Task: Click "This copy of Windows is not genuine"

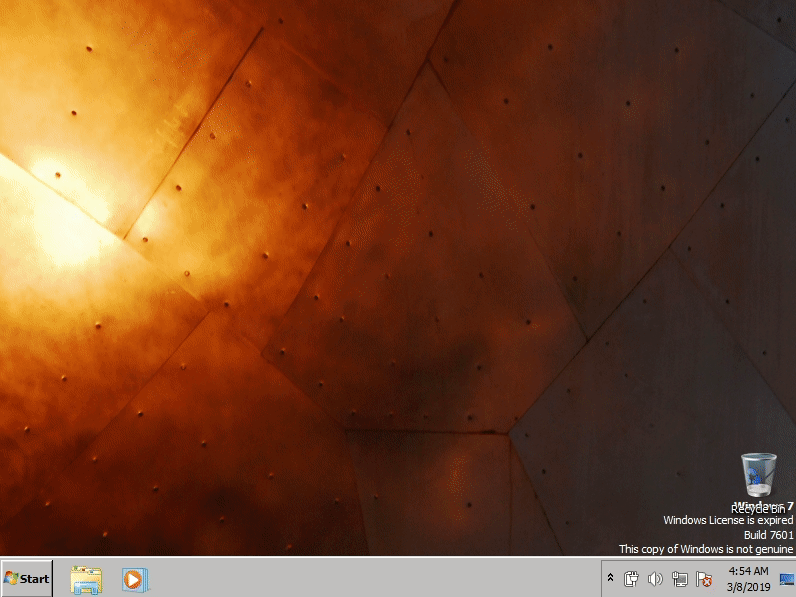Action: tap(706, 549)
